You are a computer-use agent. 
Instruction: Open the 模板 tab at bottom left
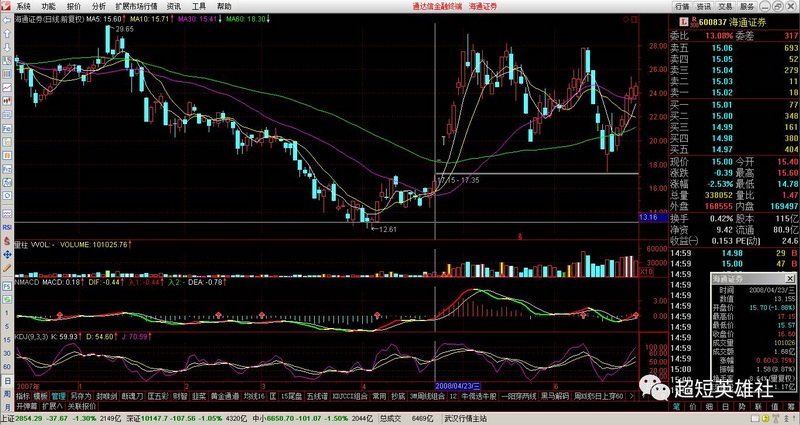[x=39, y=396]
